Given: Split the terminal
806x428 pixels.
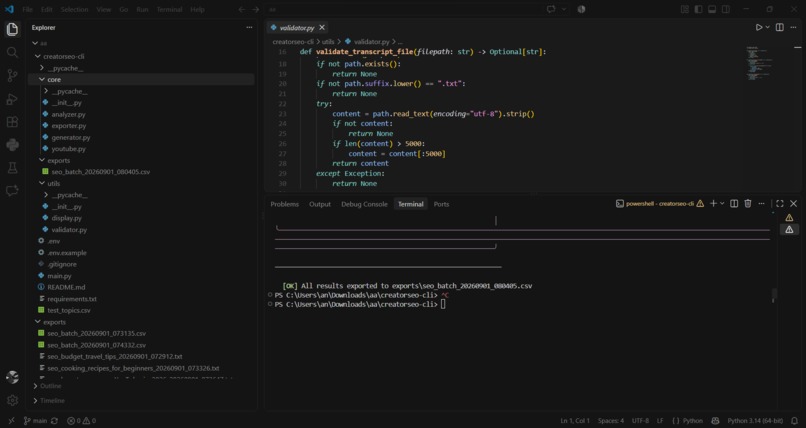Looking at the screenshot, I should (x=734, y=203).
